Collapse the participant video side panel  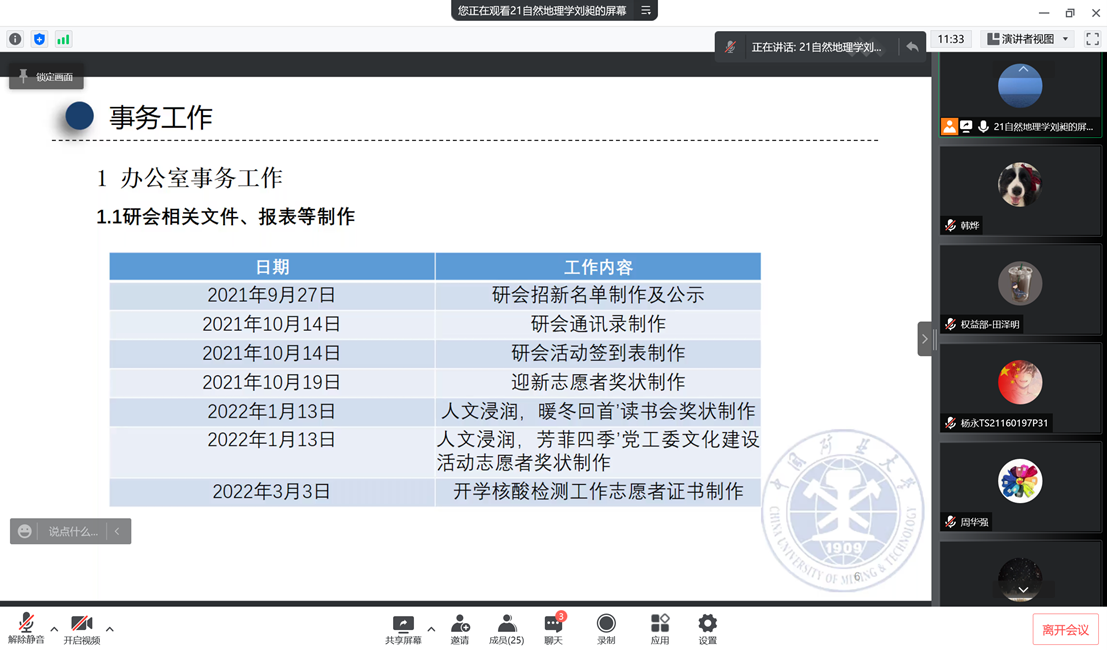(924, 339)
